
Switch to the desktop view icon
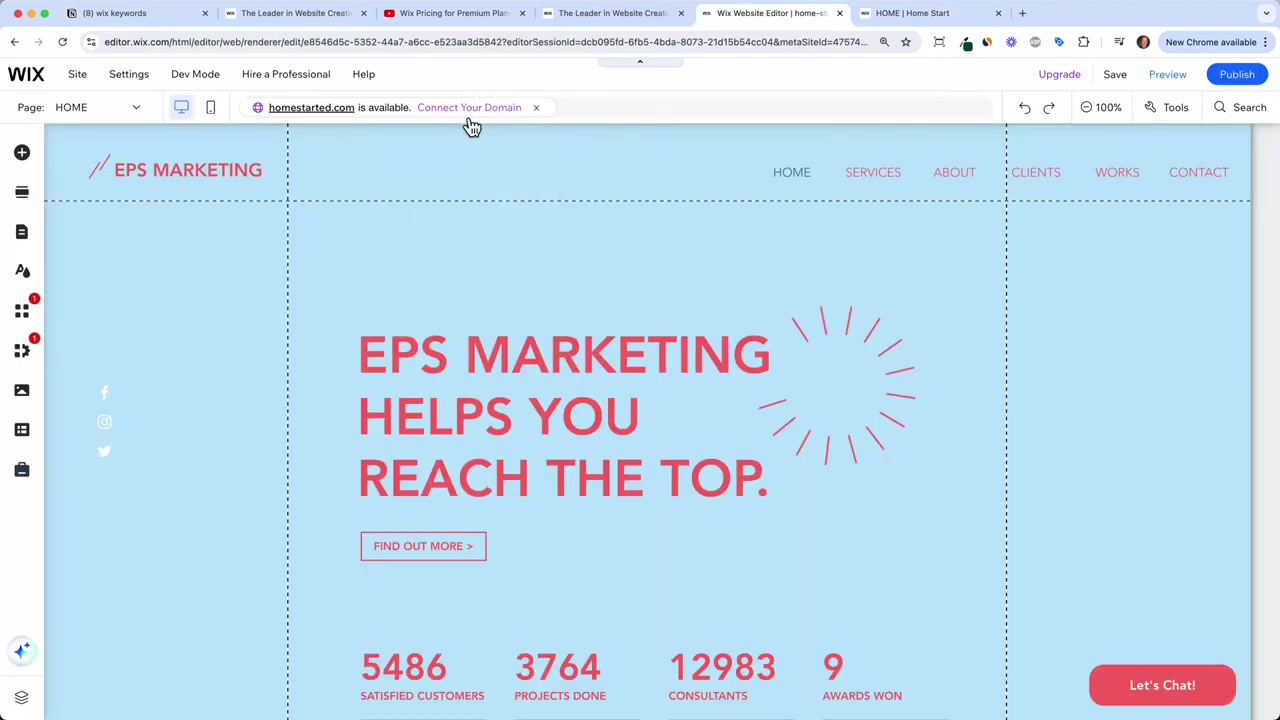[x=181, y=107]
